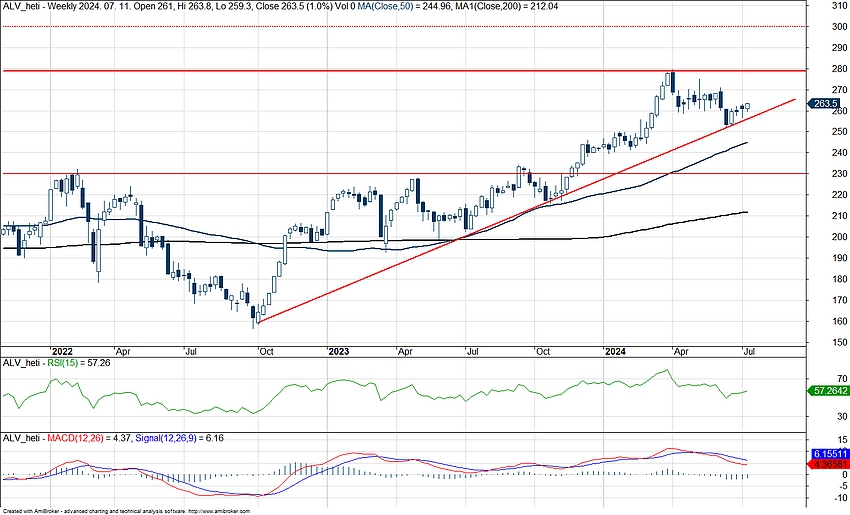Click the Created with AmiBroker footer text
The width and height of the screenshot is (850, 515).
coord(126,511)
